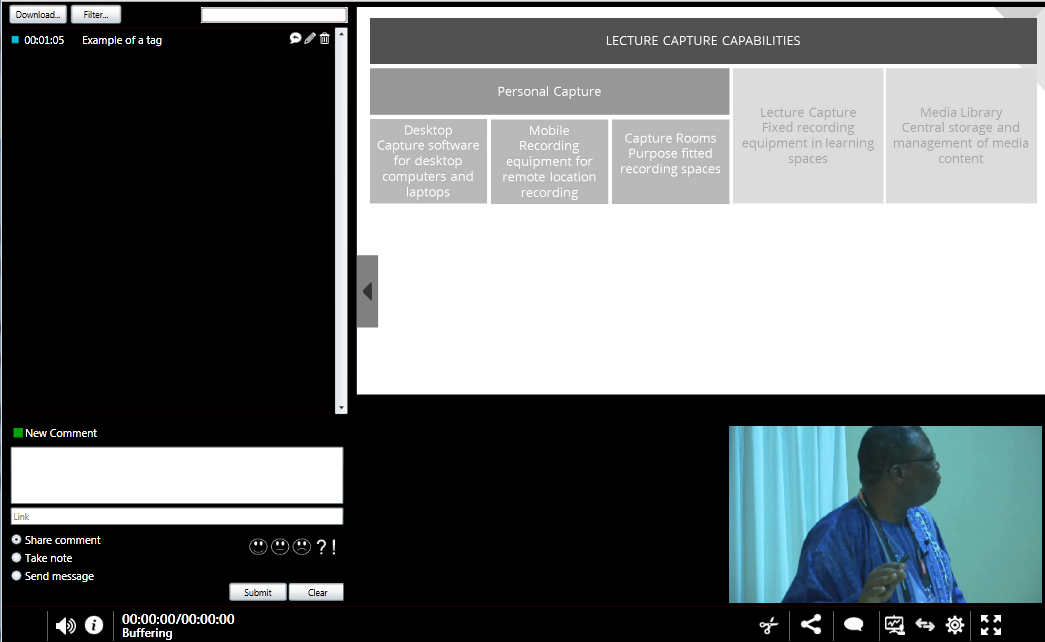Click the 'Personal Capture' slide box
This screenshot has width=1045, height=642.
549,91
